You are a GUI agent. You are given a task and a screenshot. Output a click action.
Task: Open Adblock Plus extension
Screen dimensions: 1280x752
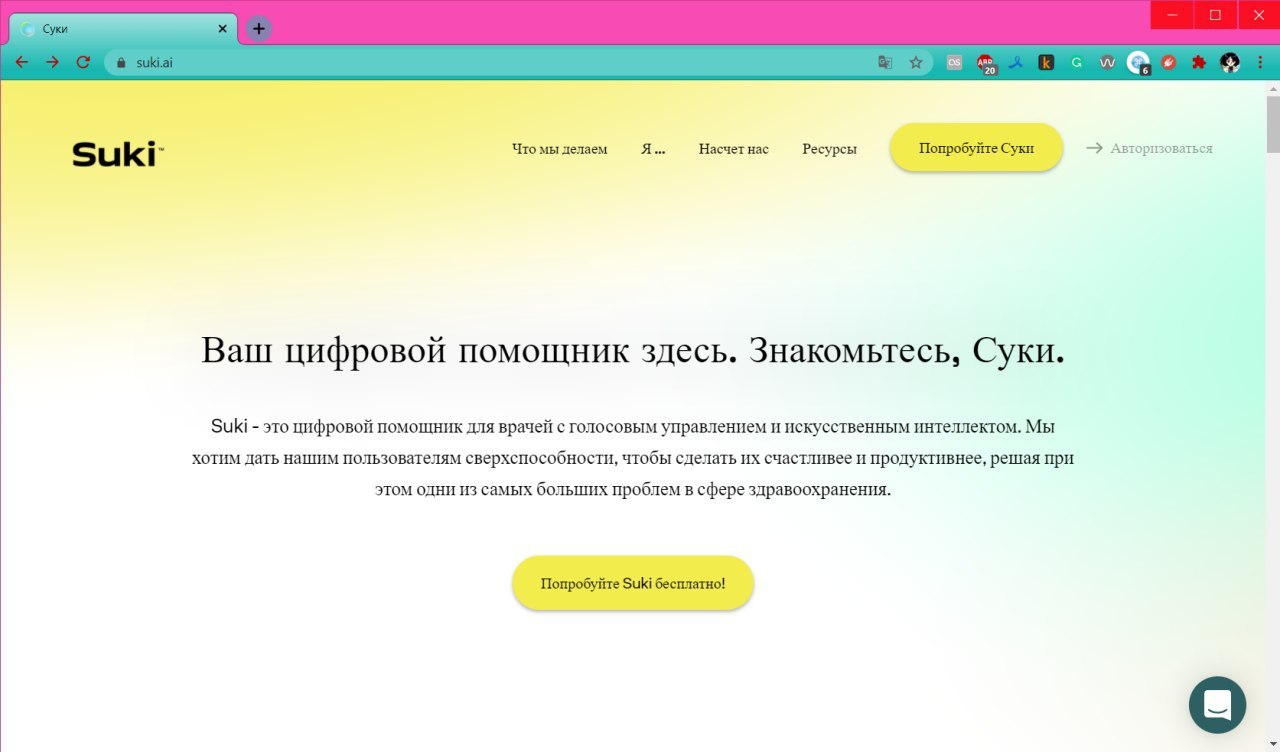click(x=986, y=63)
